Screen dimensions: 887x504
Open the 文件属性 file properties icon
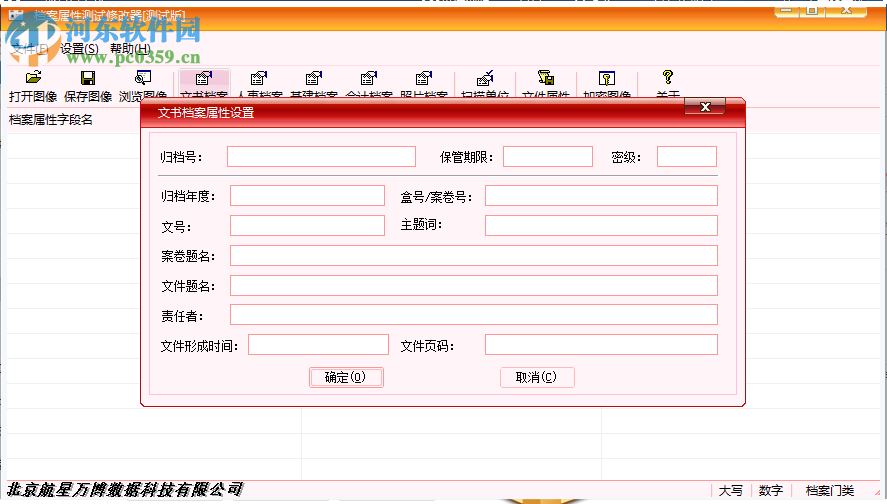point(546,77)
